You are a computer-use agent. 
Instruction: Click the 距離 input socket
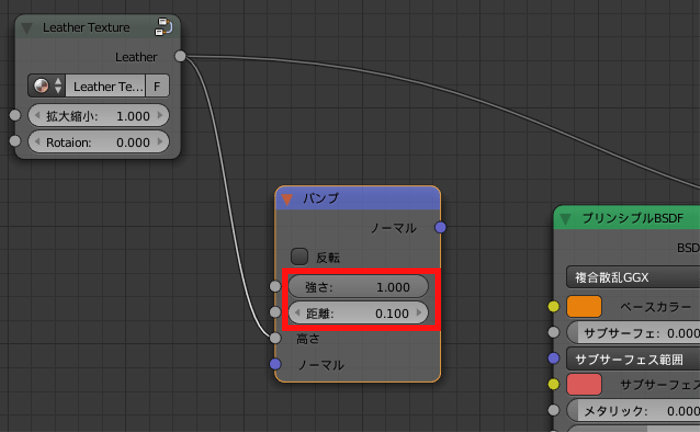click(x=275, y=312)
